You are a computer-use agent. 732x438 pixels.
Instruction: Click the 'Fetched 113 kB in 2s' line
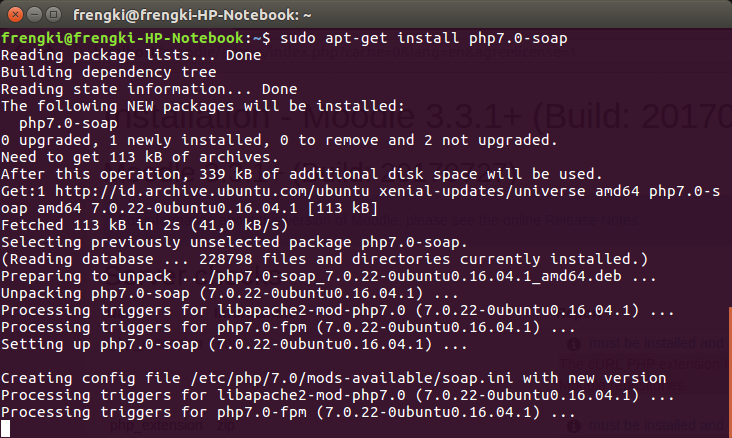pos(139,225)
